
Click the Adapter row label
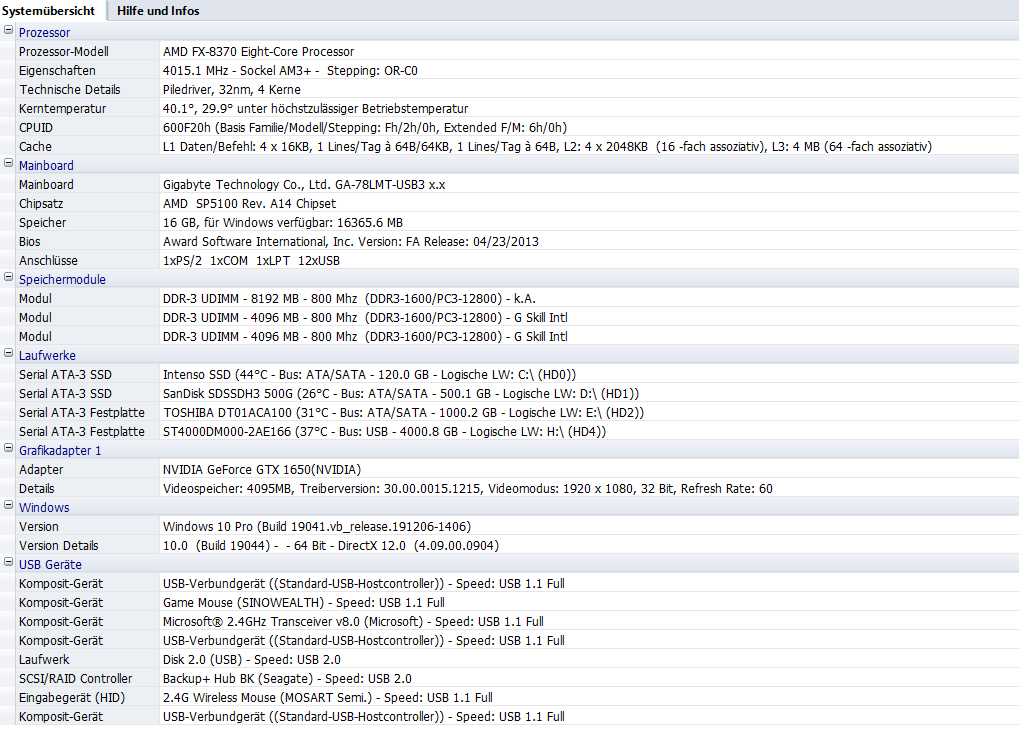pyautogui.click(x=41, y=469)
